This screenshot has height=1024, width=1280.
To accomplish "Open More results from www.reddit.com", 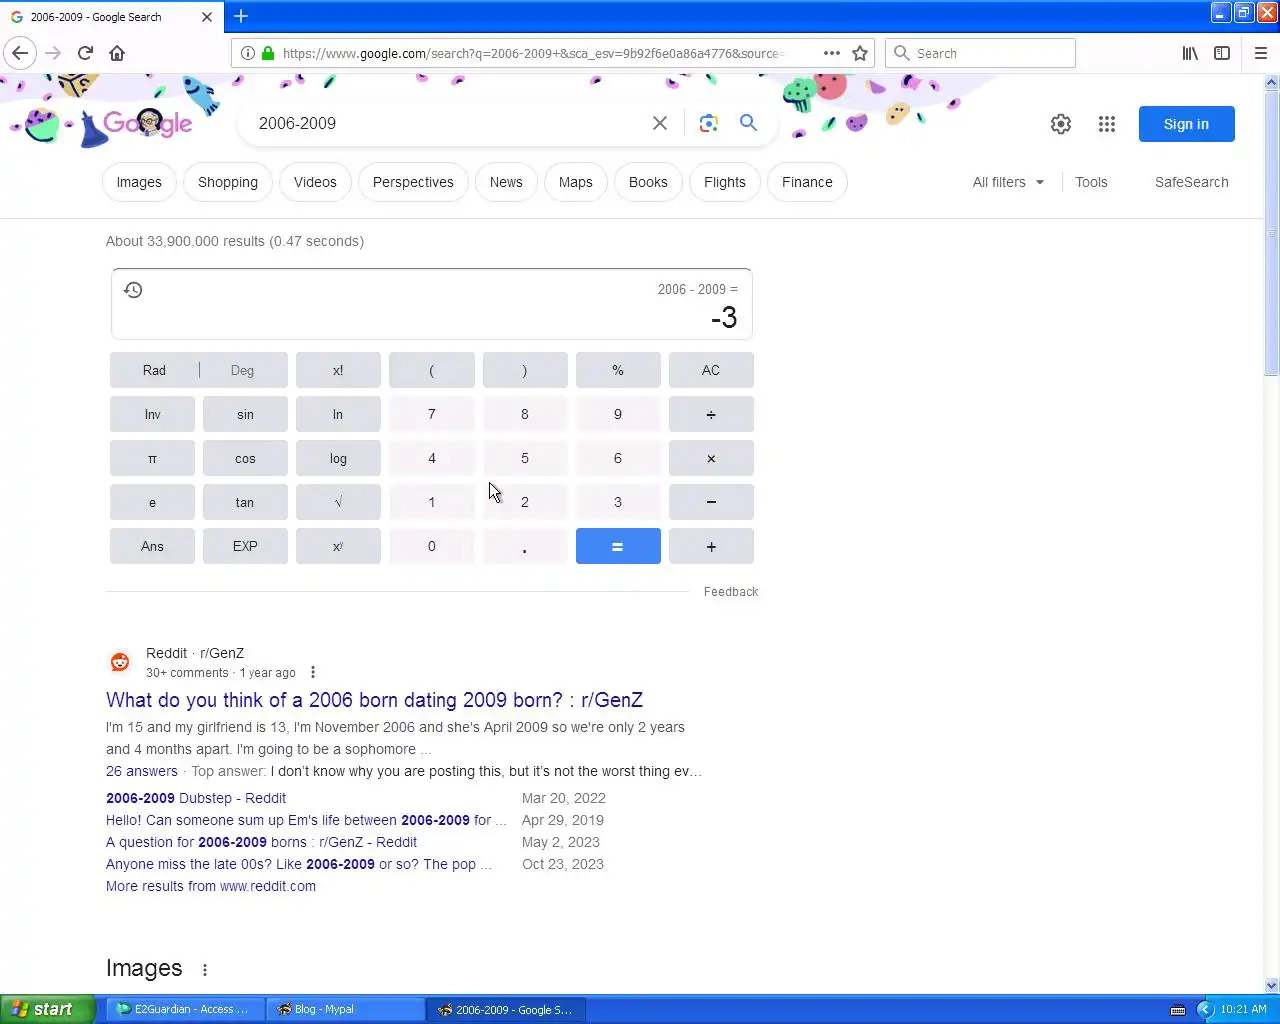I will 211,886.
